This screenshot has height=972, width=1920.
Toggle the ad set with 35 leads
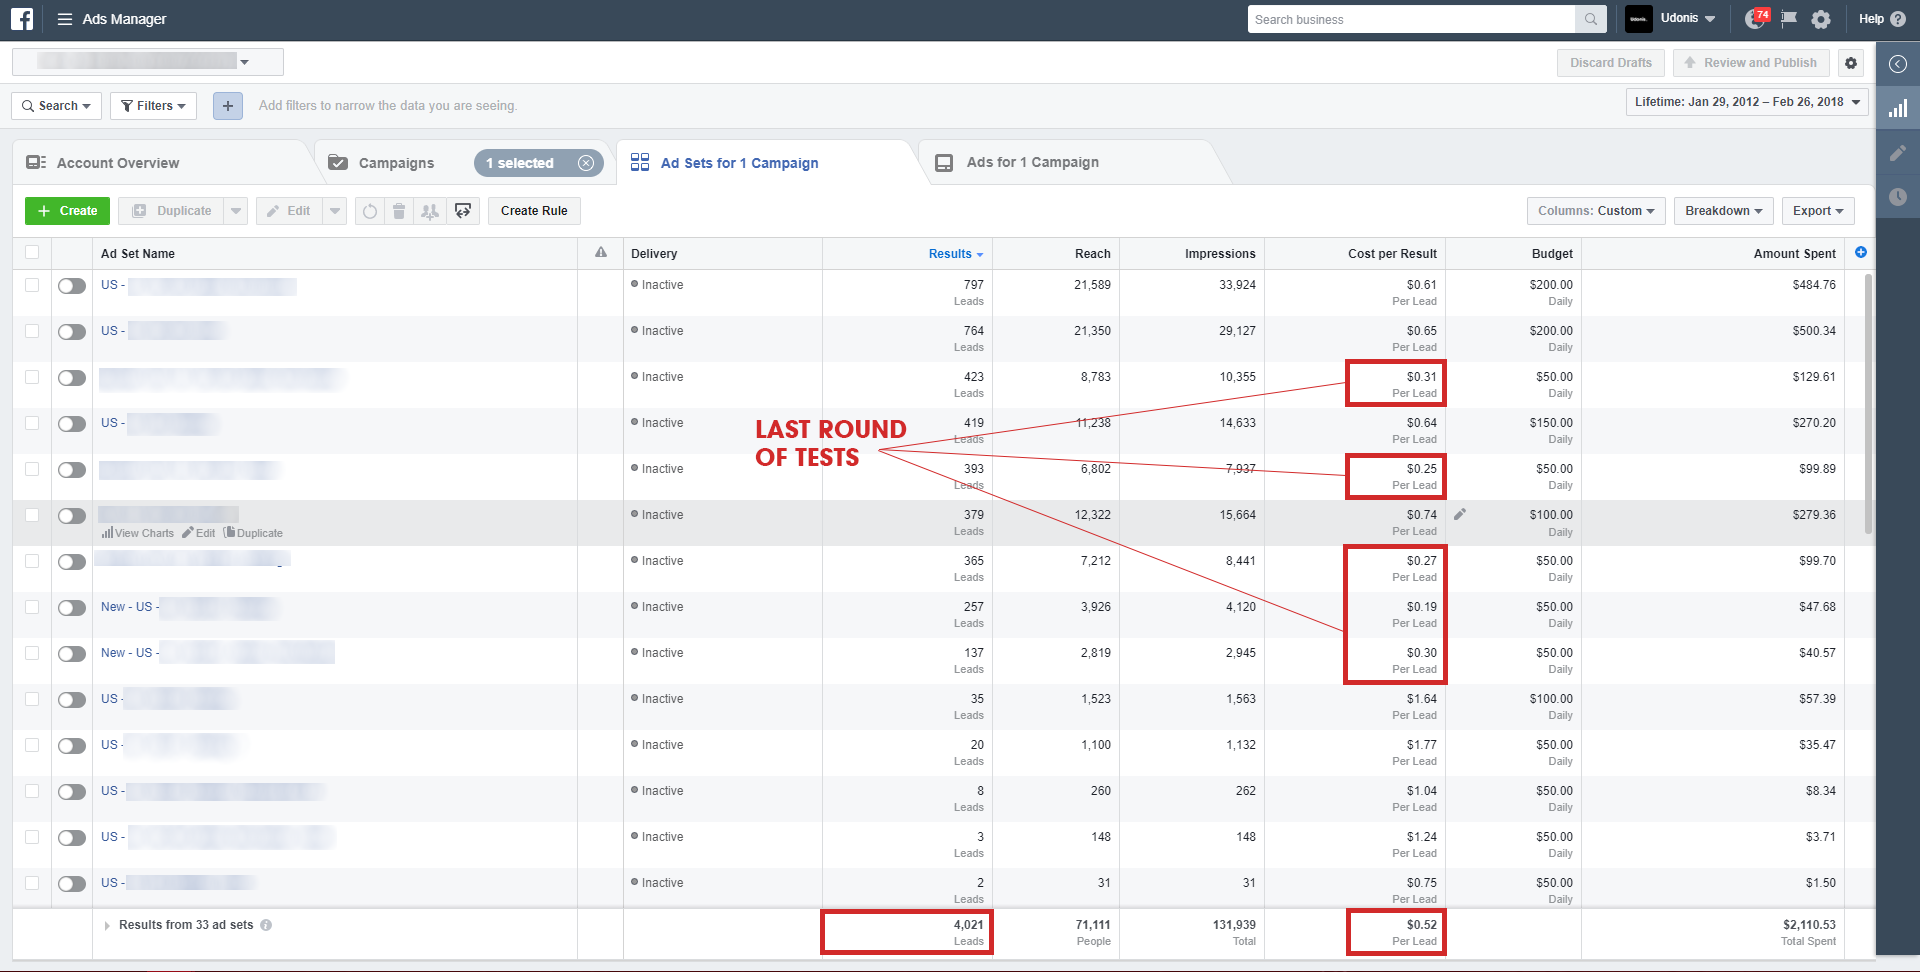pos(72,700)
